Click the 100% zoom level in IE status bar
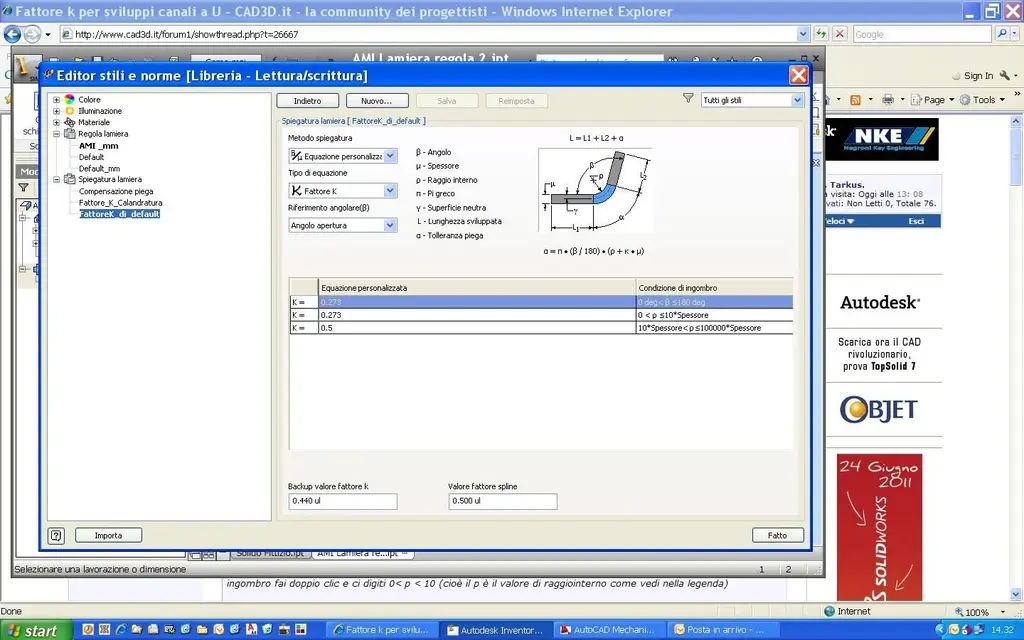The height and width of the screenshot is (640, 1024). [x=977, y=612]
